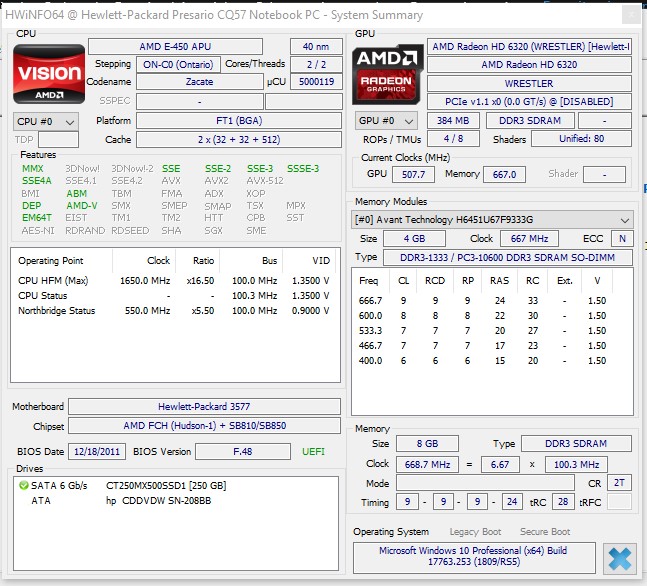The width and height of the screenshot is (647, 586).
Task: Click the ECC N indicator
Action: (x=622, y=239)
